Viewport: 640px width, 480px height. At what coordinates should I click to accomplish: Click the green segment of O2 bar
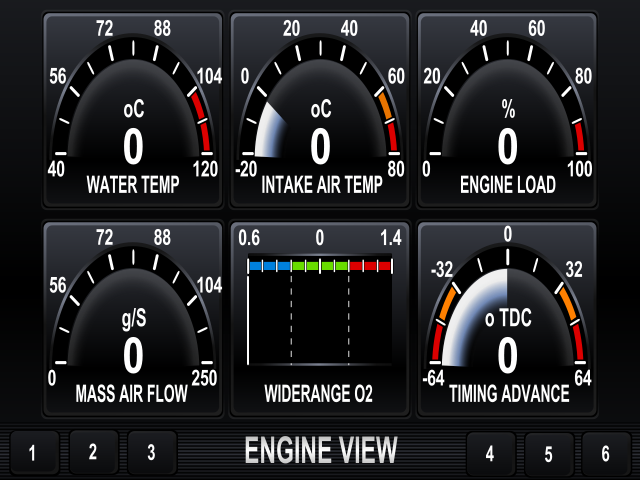(x=320, y=266)
